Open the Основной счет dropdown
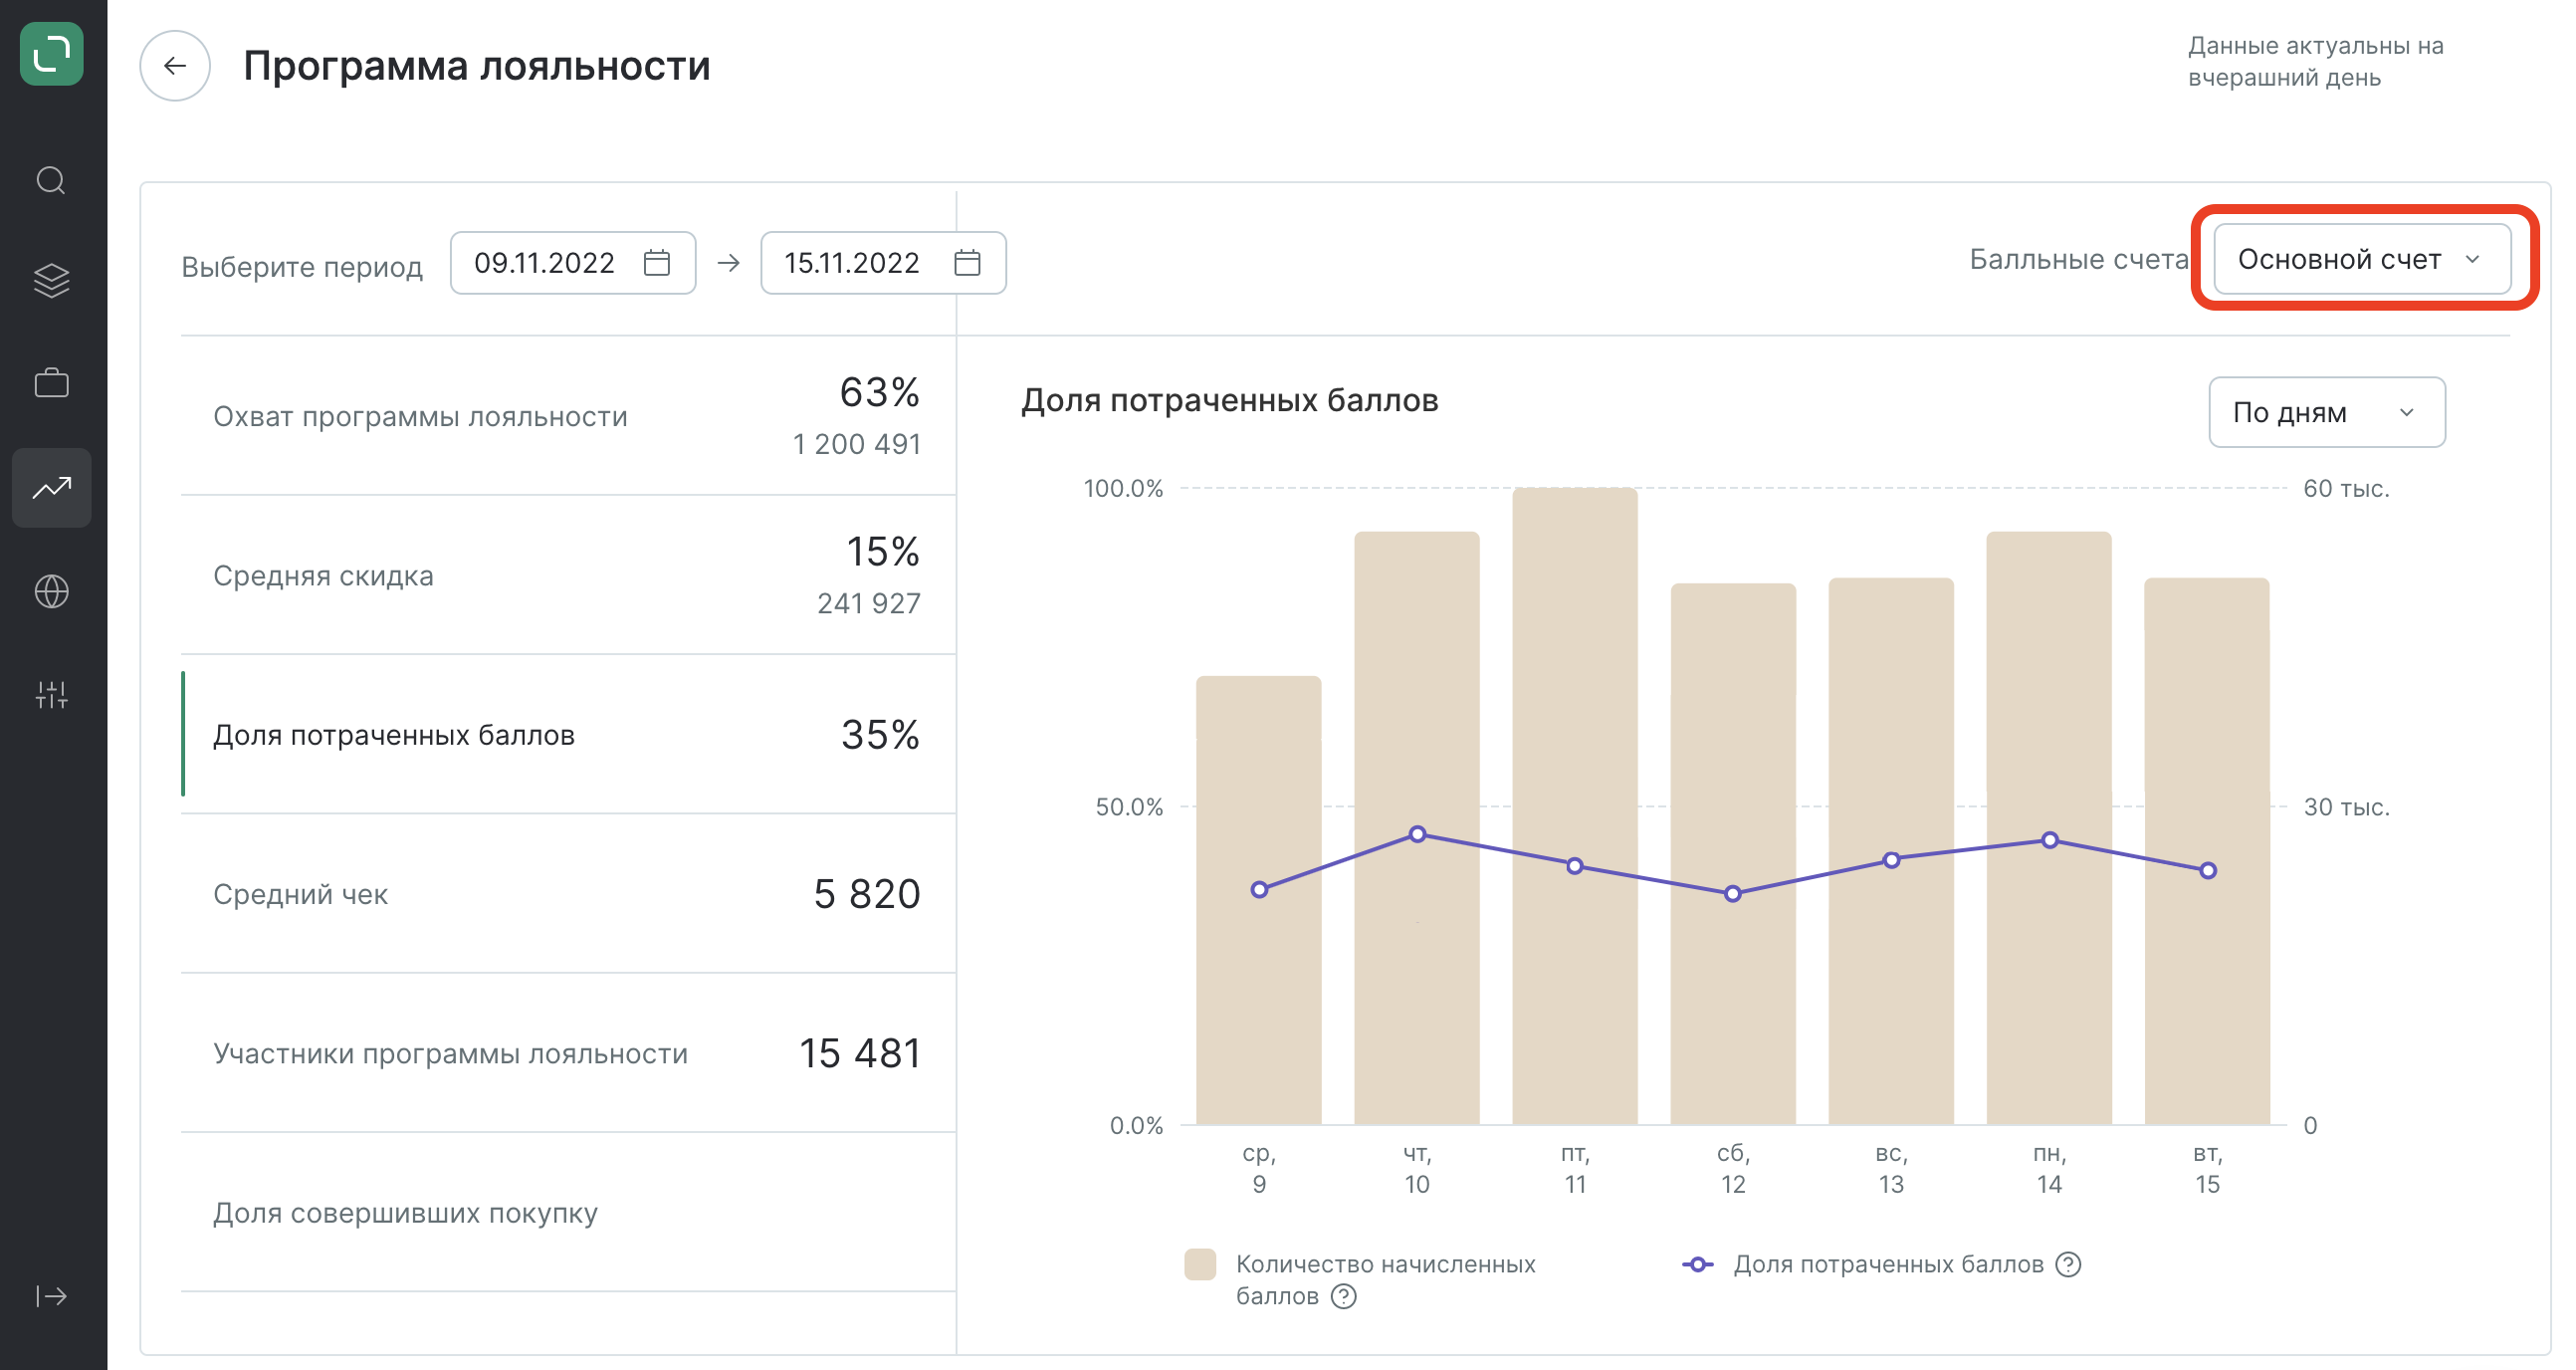The height and width of the screenshot is (1370, 2576). tap(2362, 259)
